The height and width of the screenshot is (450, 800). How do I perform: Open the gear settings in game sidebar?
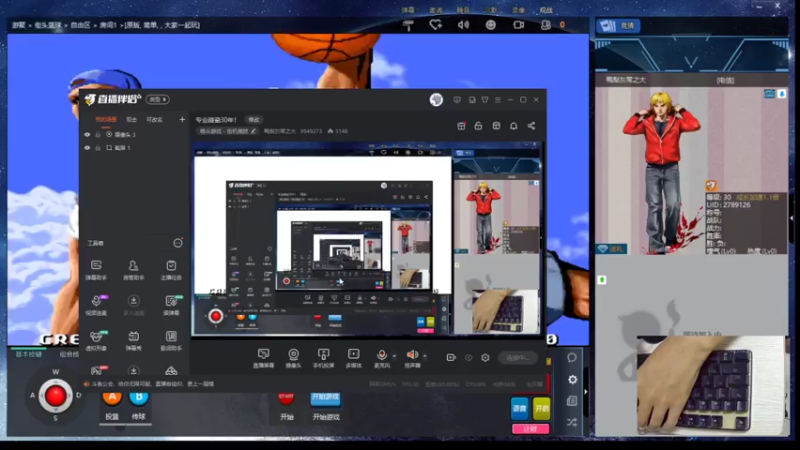(x=572, y=380)
